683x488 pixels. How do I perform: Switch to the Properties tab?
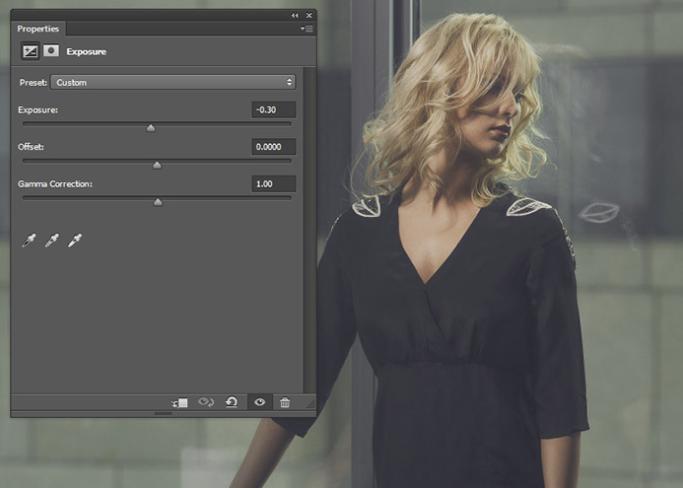[x=39, y=29]
